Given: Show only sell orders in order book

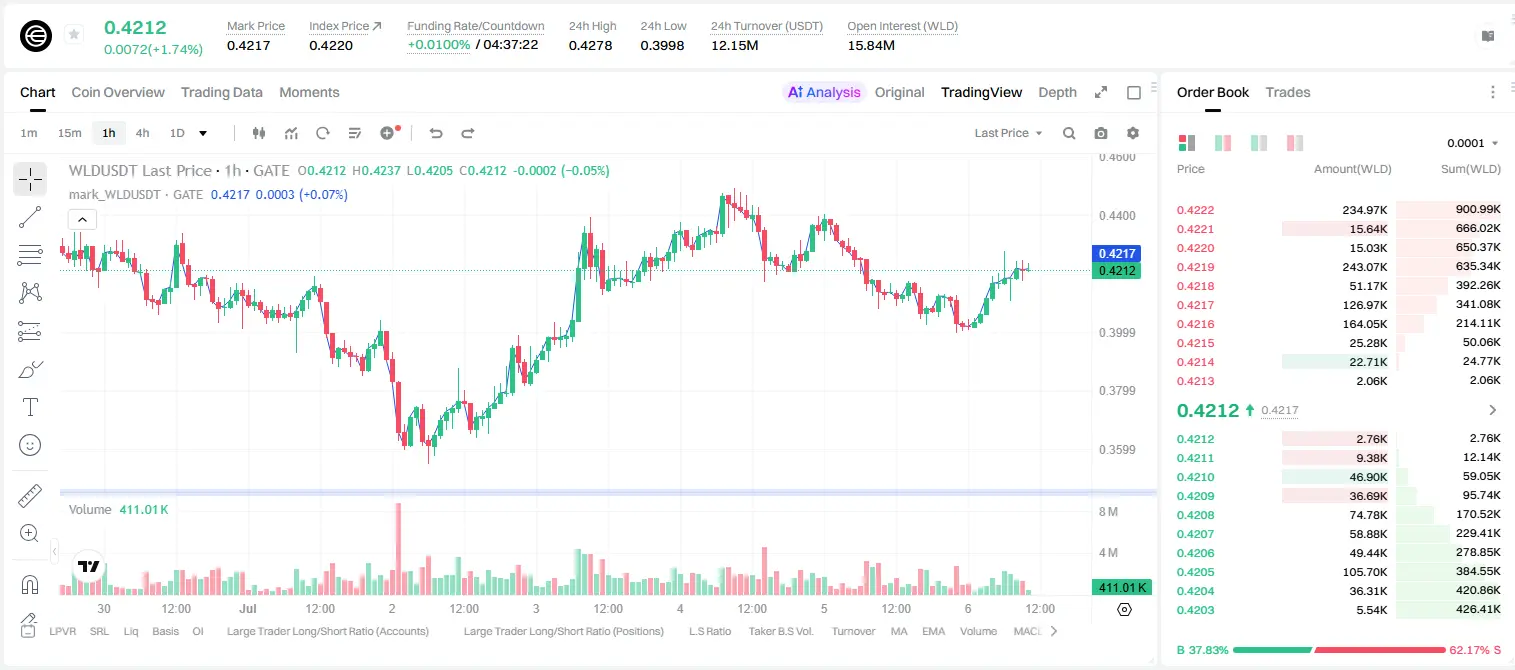Looking at the screenshot, I should (x=1295, y=143).
